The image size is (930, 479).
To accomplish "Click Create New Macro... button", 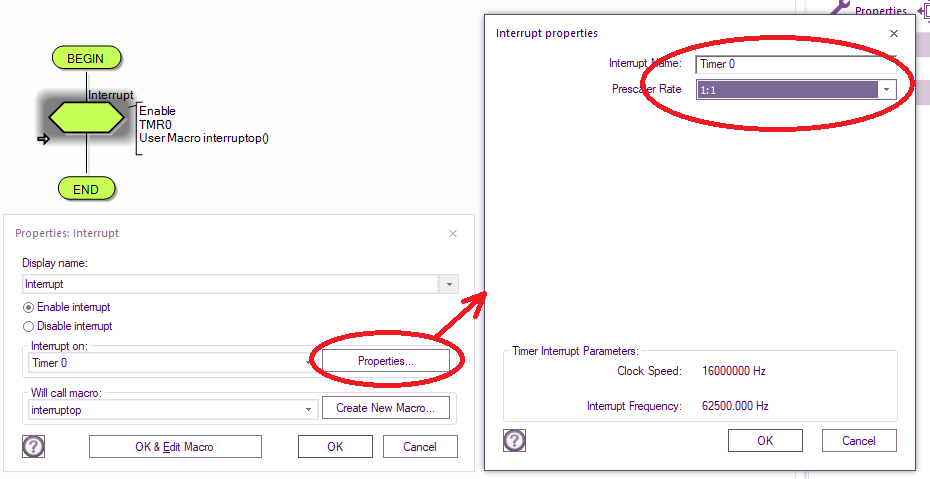I will point(386,408).
